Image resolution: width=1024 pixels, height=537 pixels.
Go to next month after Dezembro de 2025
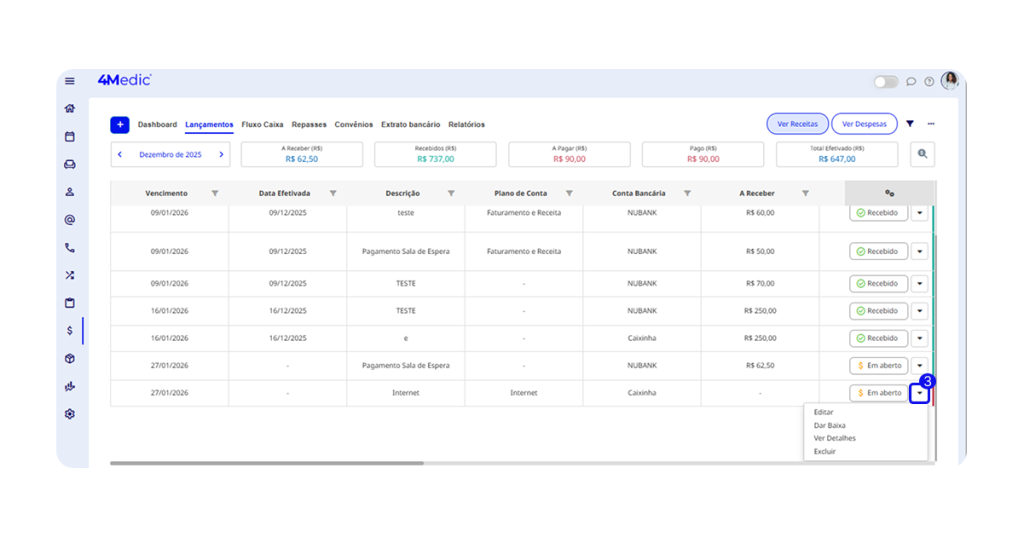click(221, 155)
